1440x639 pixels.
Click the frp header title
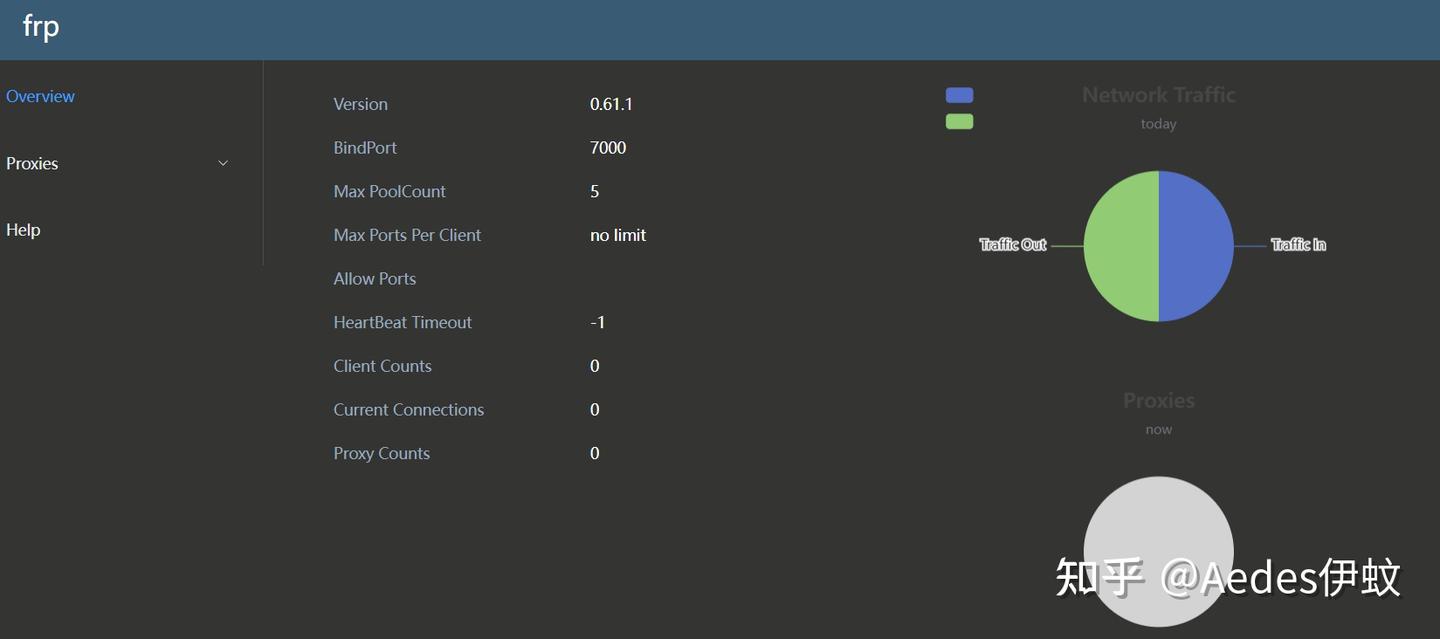pos(41,27)
